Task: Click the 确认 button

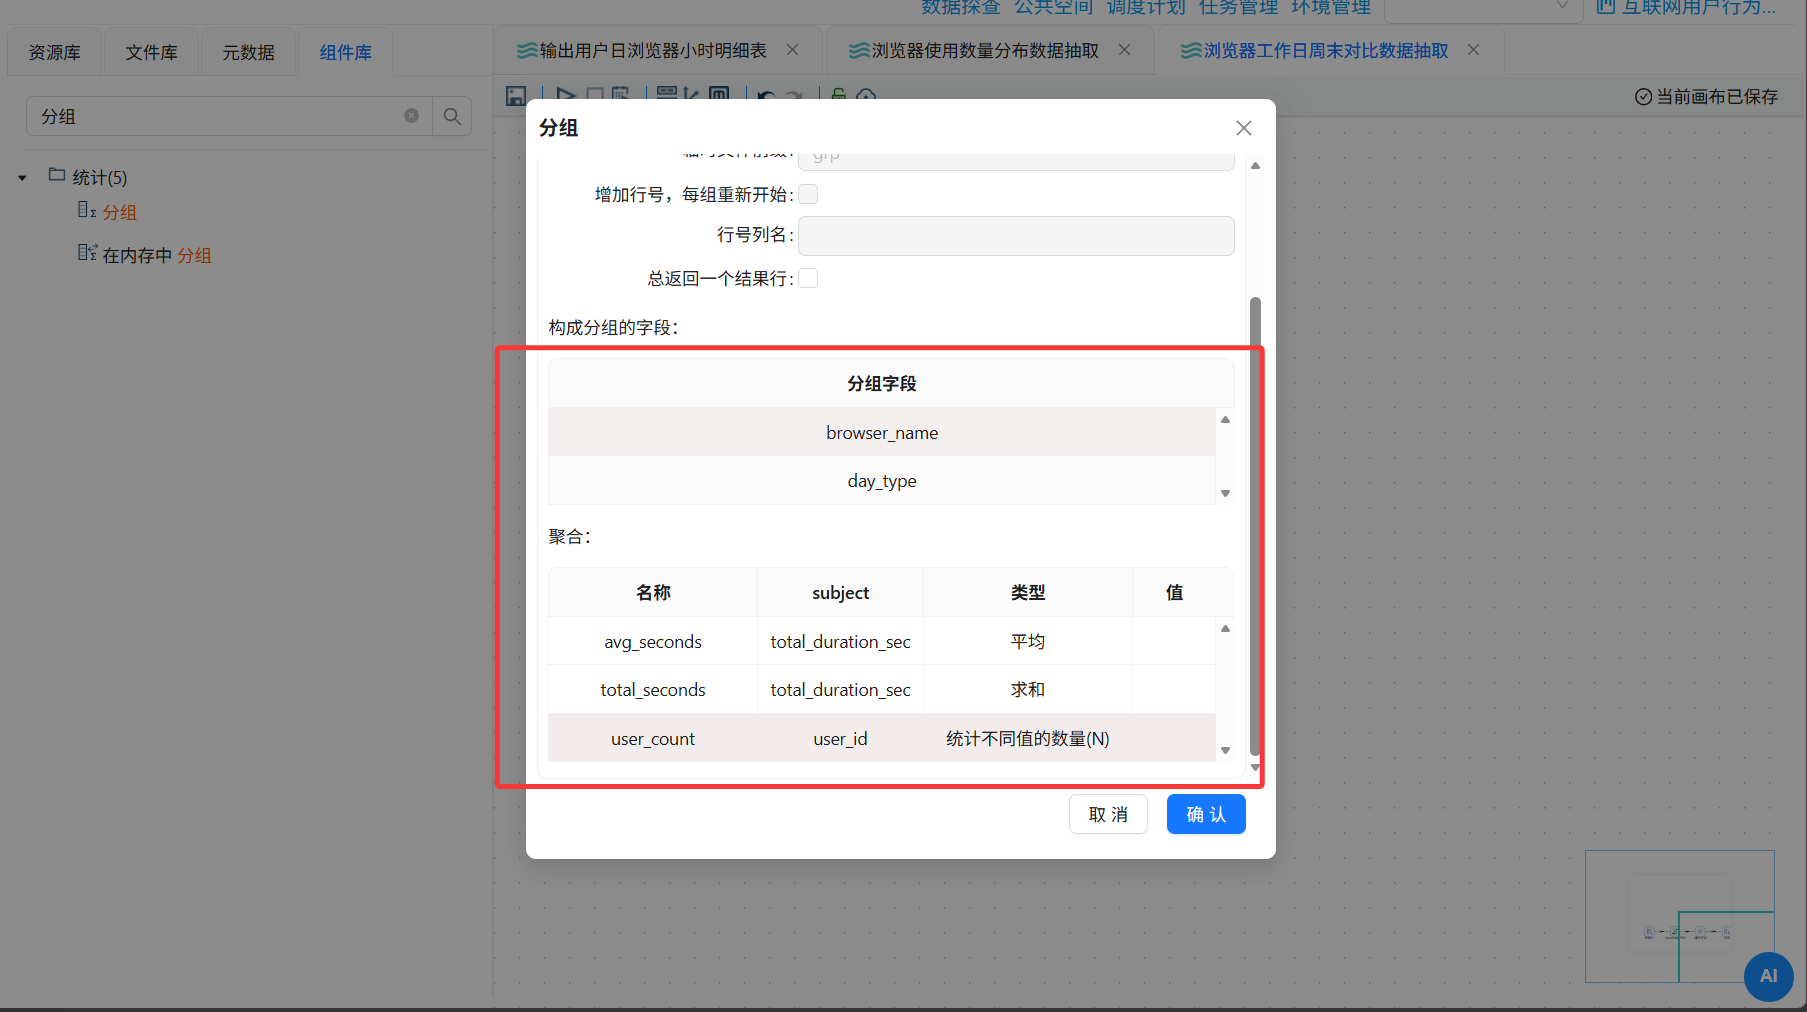Action: (1206, 814)
